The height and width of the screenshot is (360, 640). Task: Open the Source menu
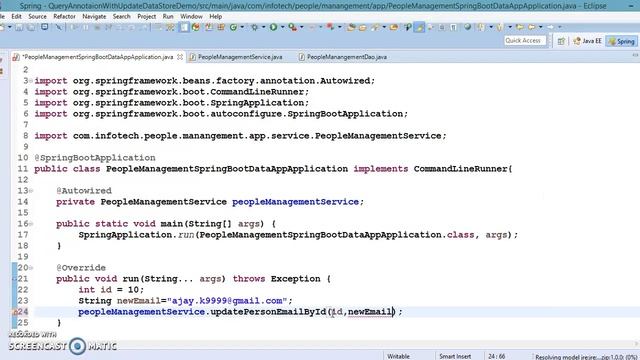pyautogui.click(x=37, y=17)
